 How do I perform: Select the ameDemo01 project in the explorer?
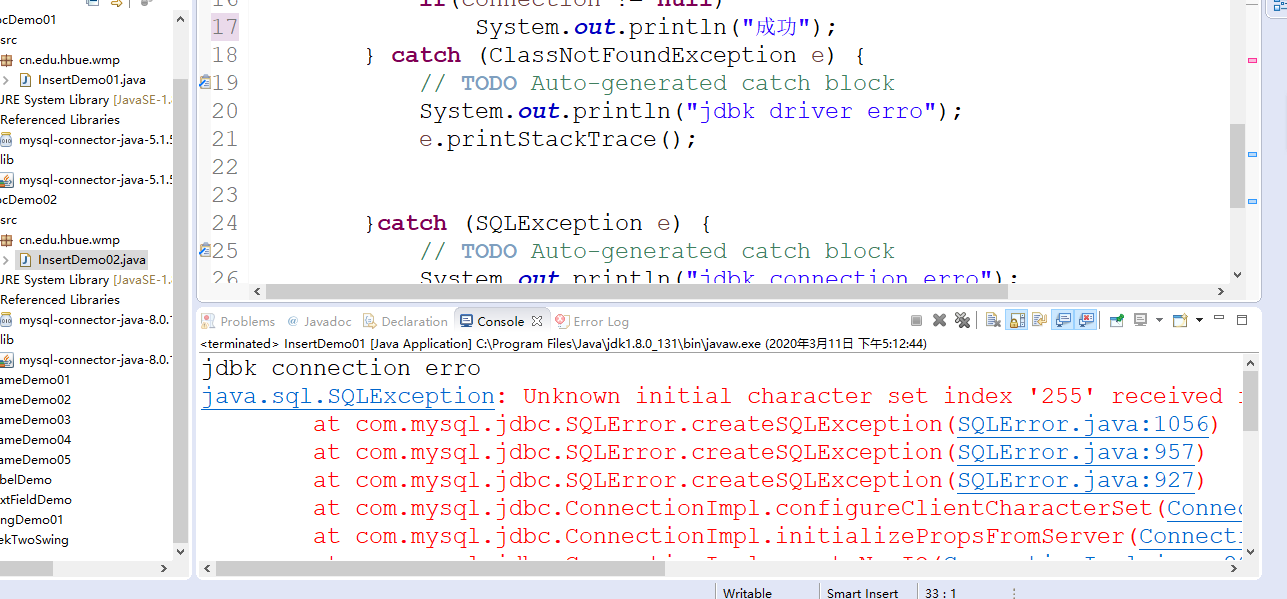35,380
